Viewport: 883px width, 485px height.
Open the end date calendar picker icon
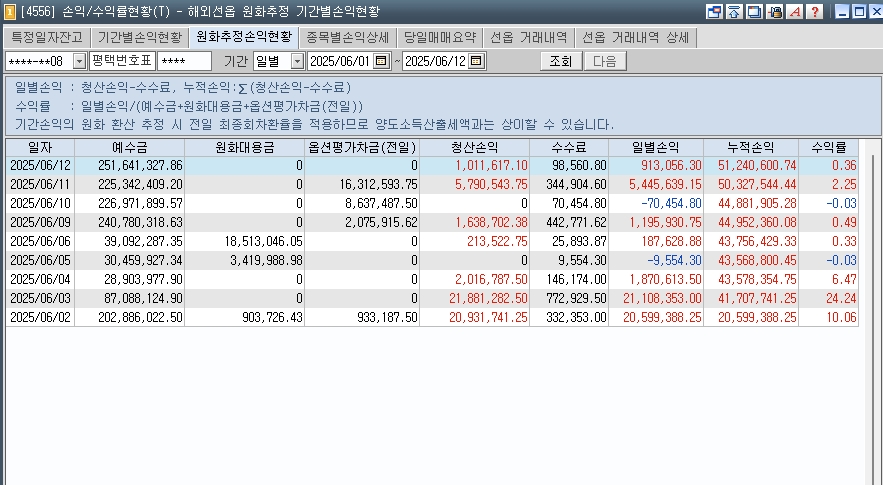point(476,61)
